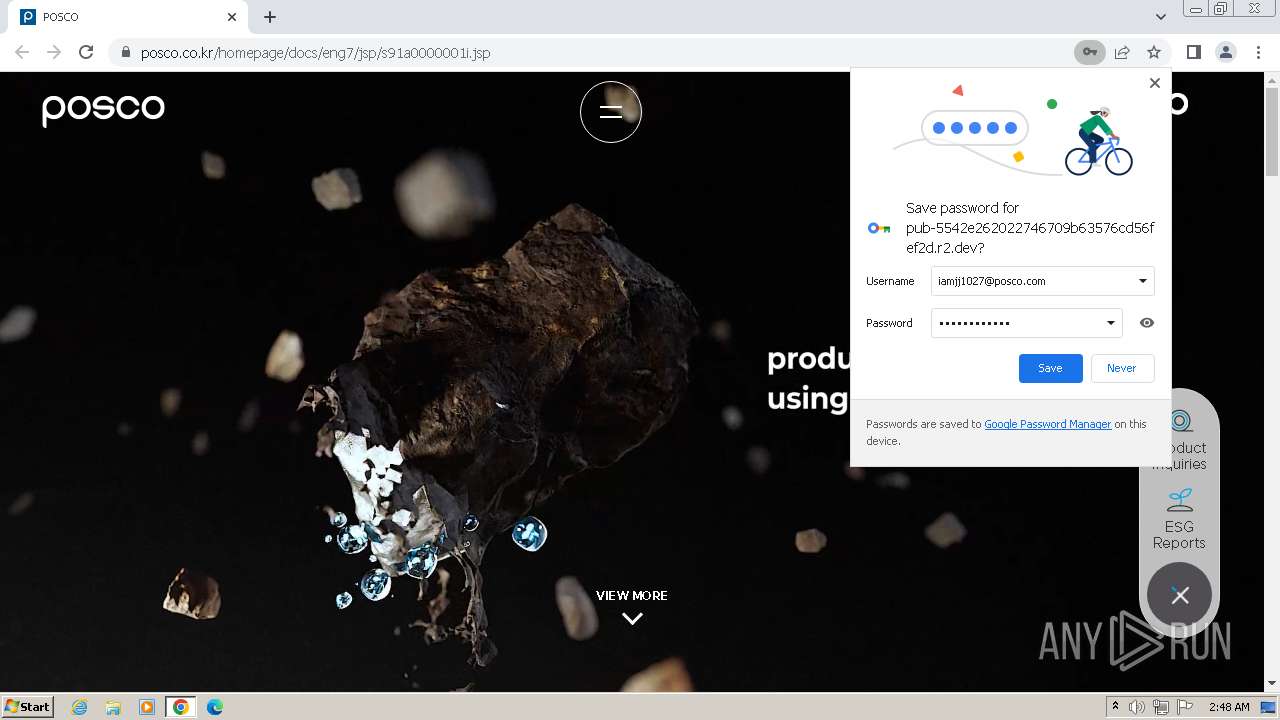Click the Username field iamjj1027@posco.com
The height and width of the screenshot is (720, 1280).
1042,281
